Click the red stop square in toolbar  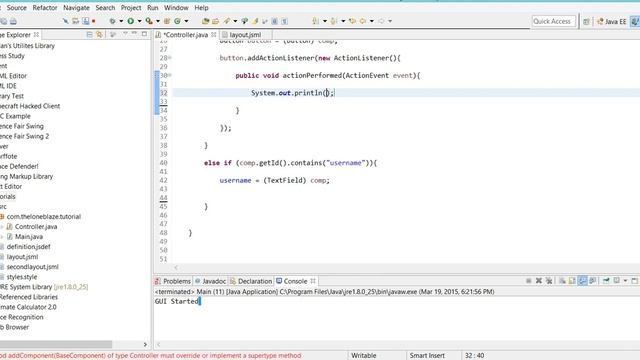(93, 21)
